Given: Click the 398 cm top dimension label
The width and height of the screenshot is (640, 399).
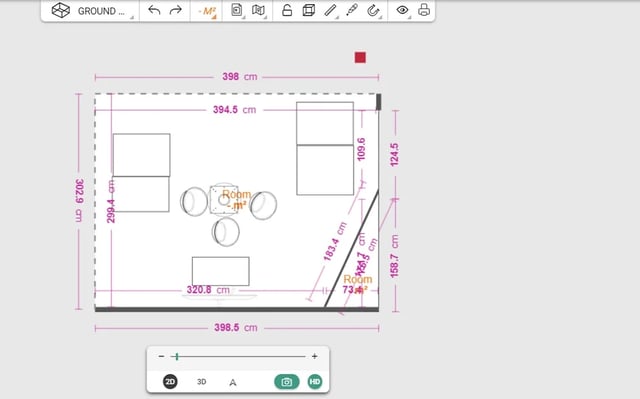Looking at the screenshot, I should coord(240,77).
